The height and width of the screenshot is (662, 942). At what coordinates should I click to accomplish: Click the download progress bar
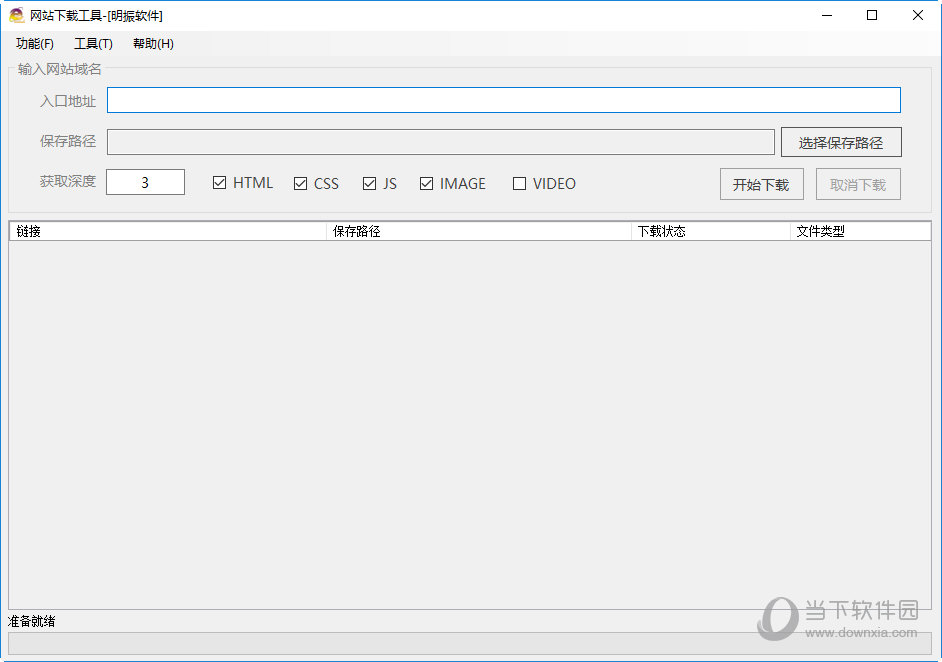(x=470, y=643)
